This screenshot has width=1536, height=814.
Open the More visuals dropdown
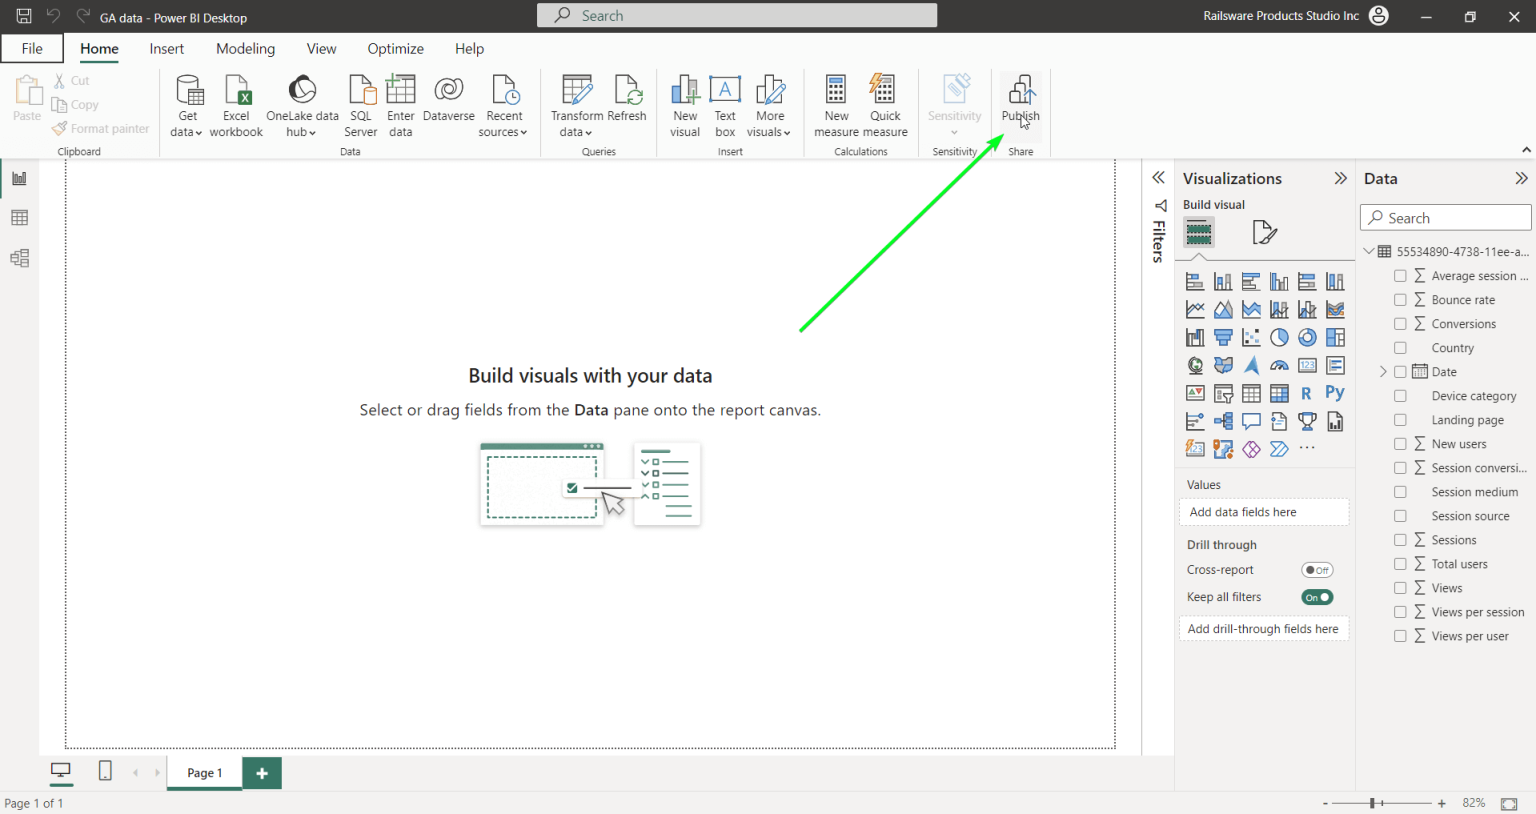(x=770, y=103)
